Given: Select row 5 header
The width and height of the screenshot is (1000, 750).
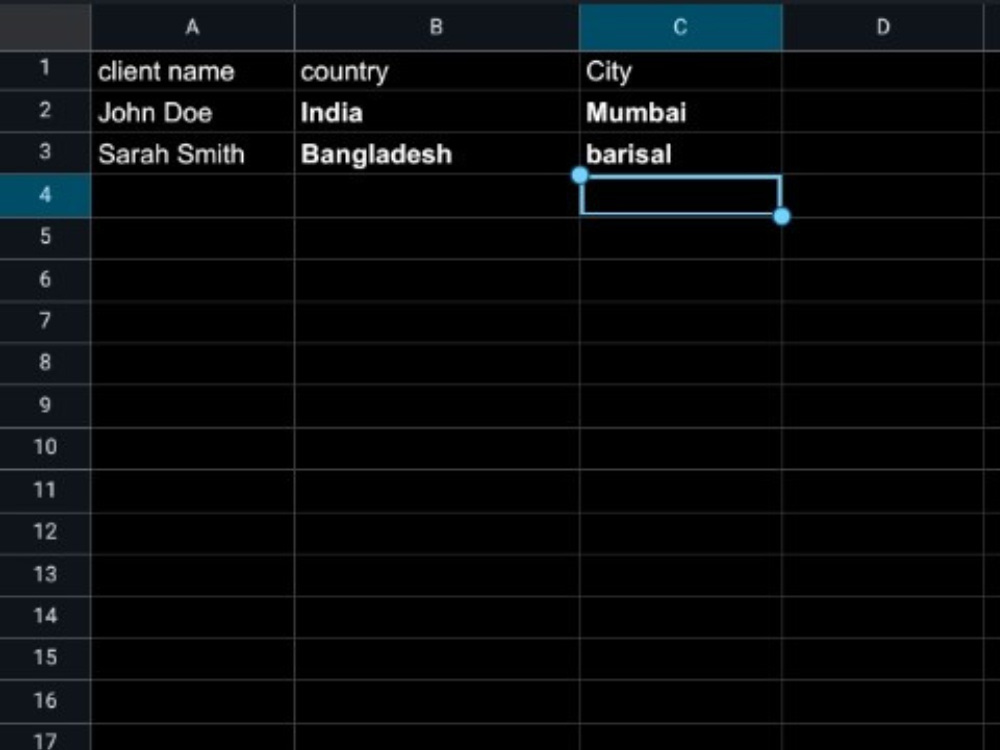Looking at the screenshot, I should (45, 237).
